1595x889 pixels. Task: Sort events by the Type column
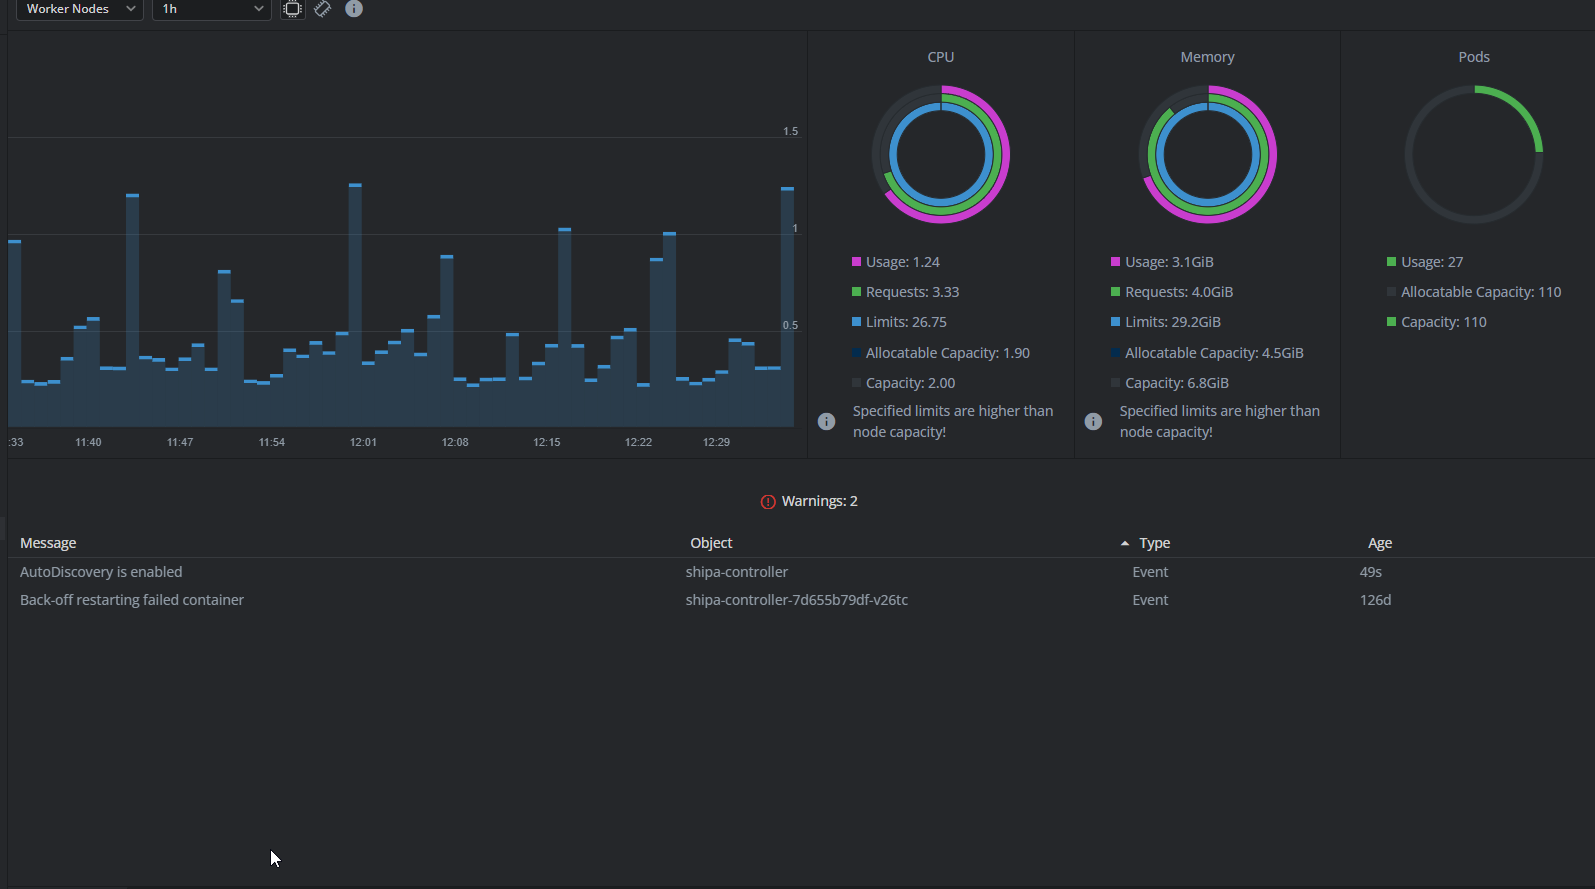click(x=1154, y=543)
